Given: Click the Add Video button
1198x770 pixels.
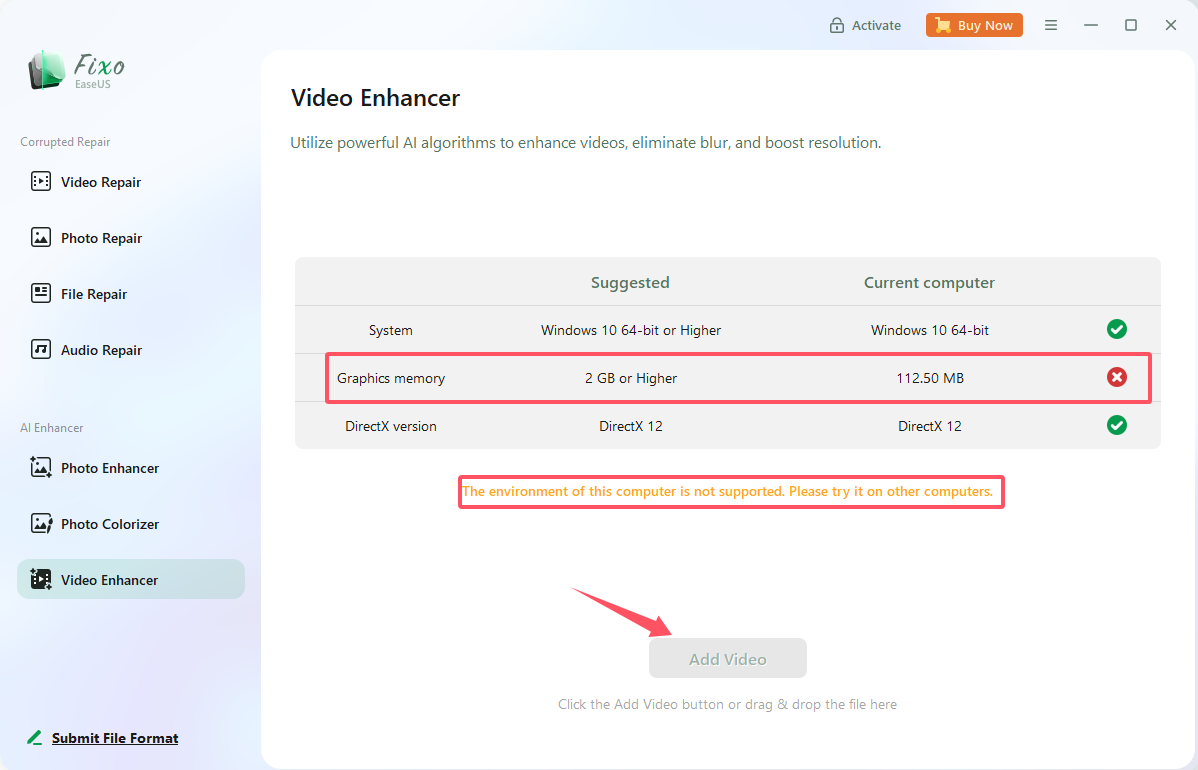Looking at the screenshot, I should [727, 658].
